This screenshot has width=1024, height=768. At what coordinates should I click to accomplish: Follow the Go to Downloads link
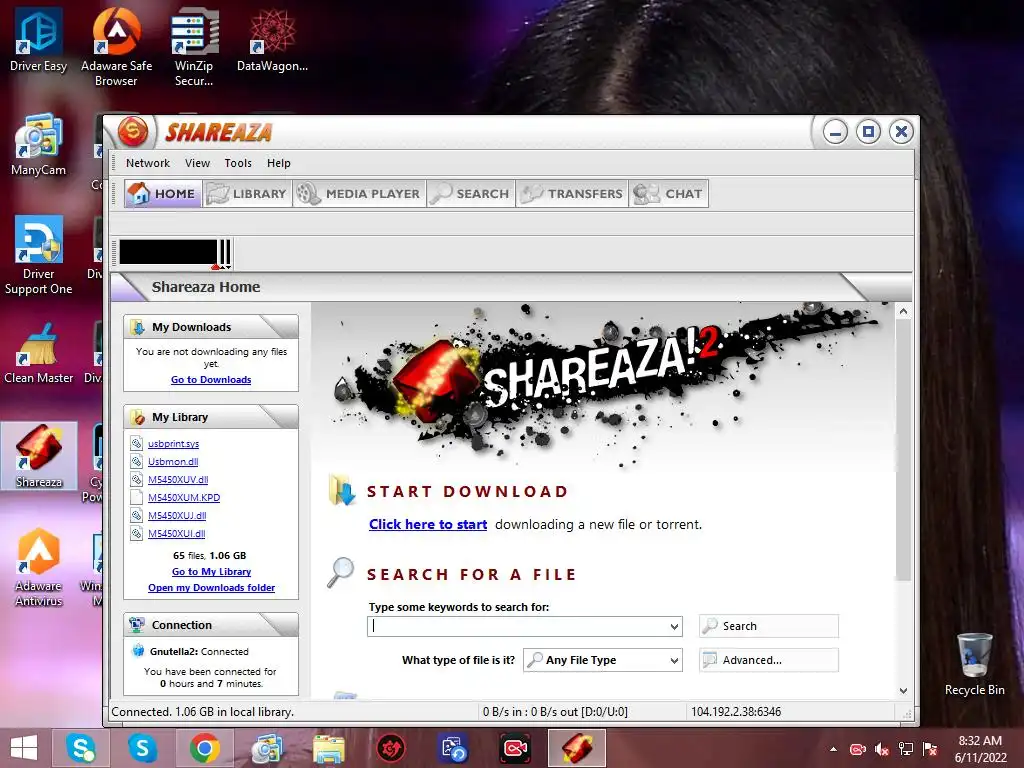click(x=211, y=380)
